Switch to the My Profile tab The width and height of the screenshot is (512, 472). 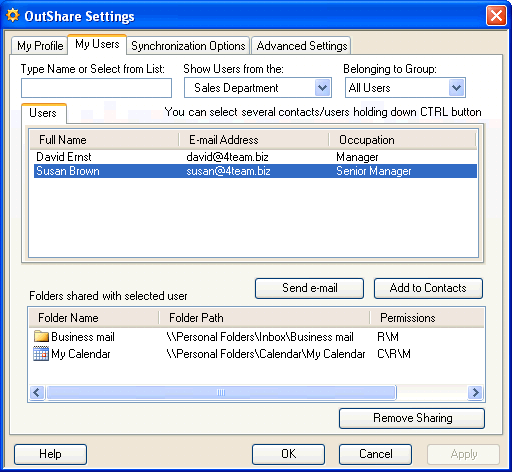pyautogui.click(x=40, y=46)
